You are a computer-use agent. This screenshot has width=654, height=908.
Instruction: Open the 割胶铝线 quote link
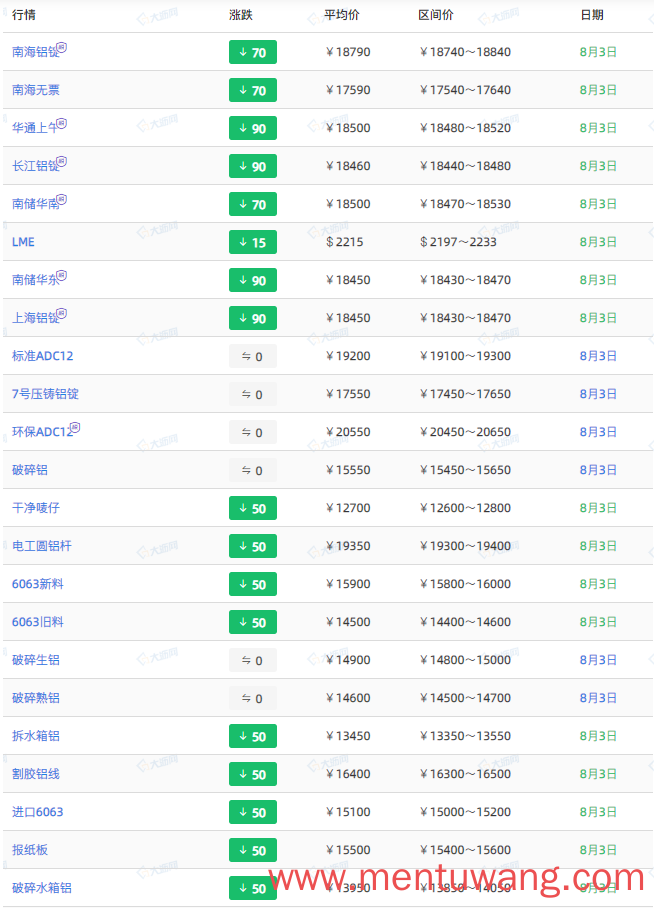[x=36, y=774]
